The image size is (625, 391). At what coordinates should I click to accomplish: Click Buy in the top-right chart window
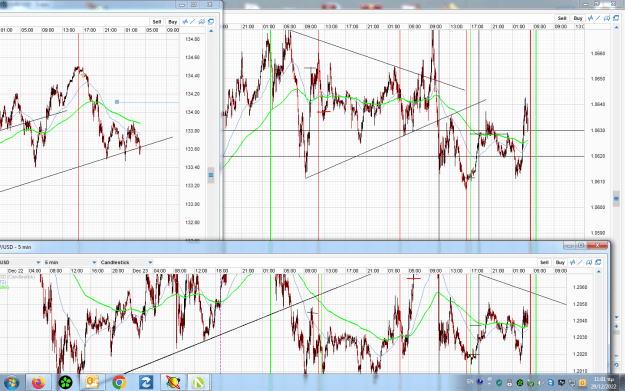tap(578, 18)
